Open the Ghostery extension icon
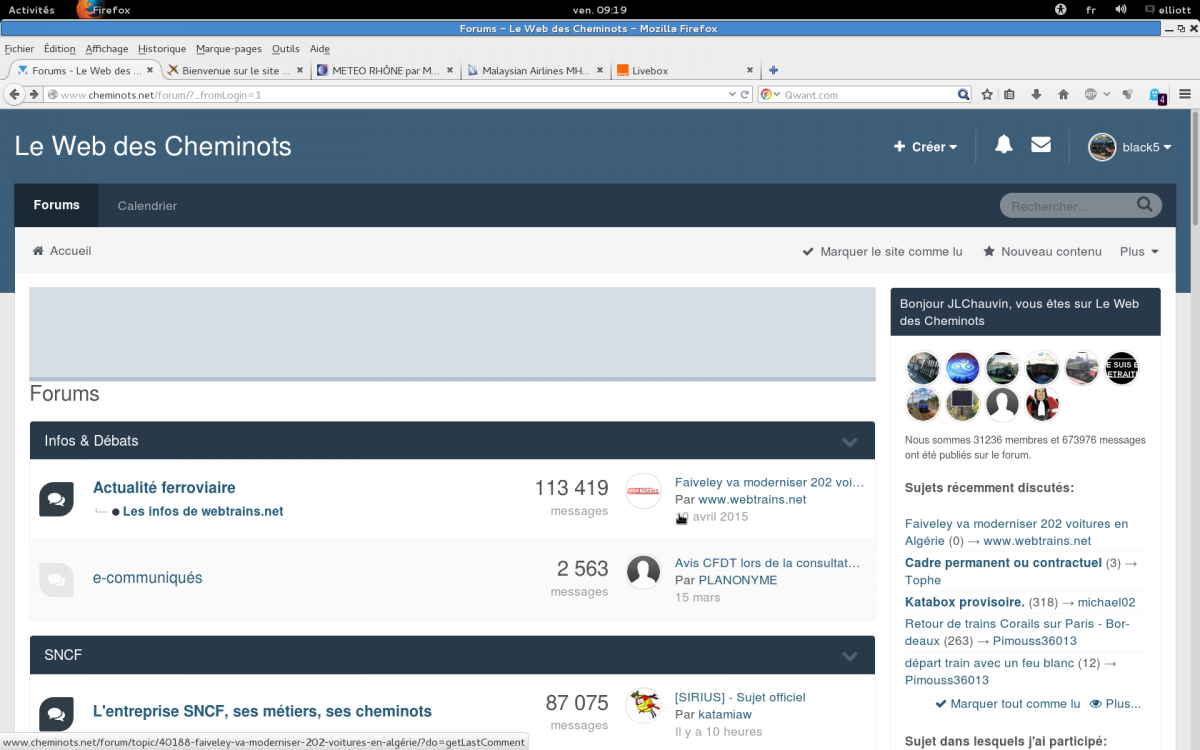Screen dimensions: 1200x750 click(x=1155, y=96)
